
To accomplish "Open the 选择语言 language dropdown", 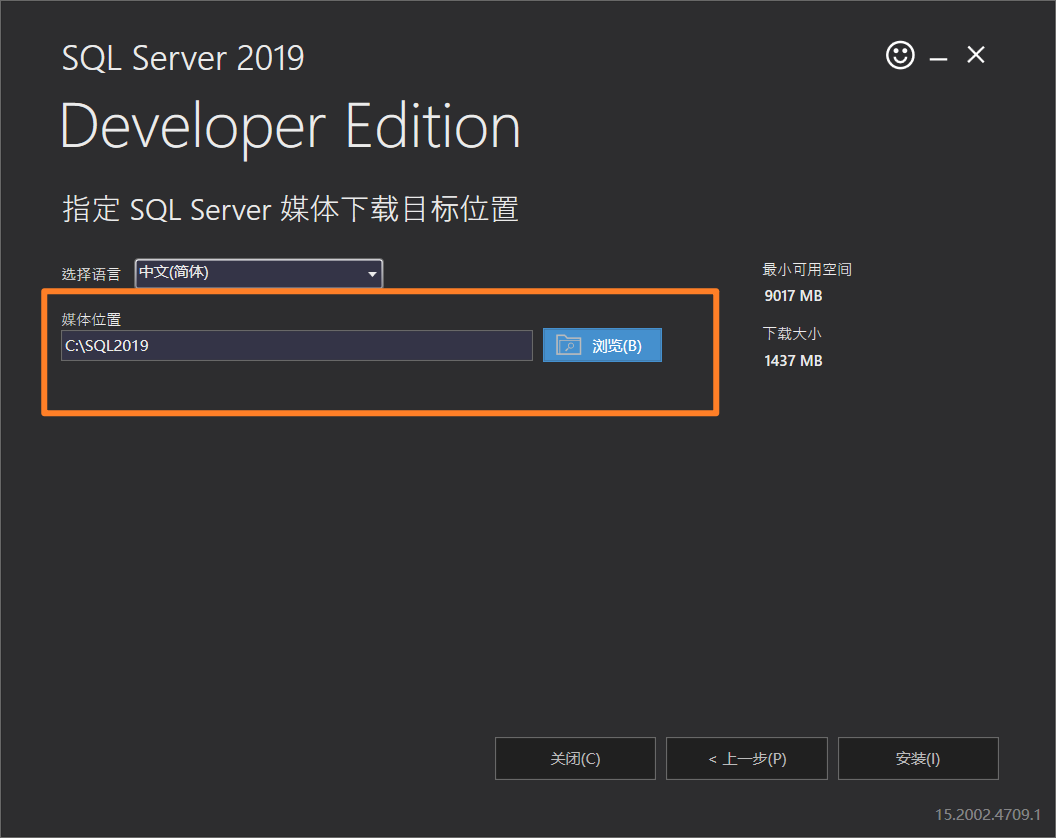I will coord(259,273).
